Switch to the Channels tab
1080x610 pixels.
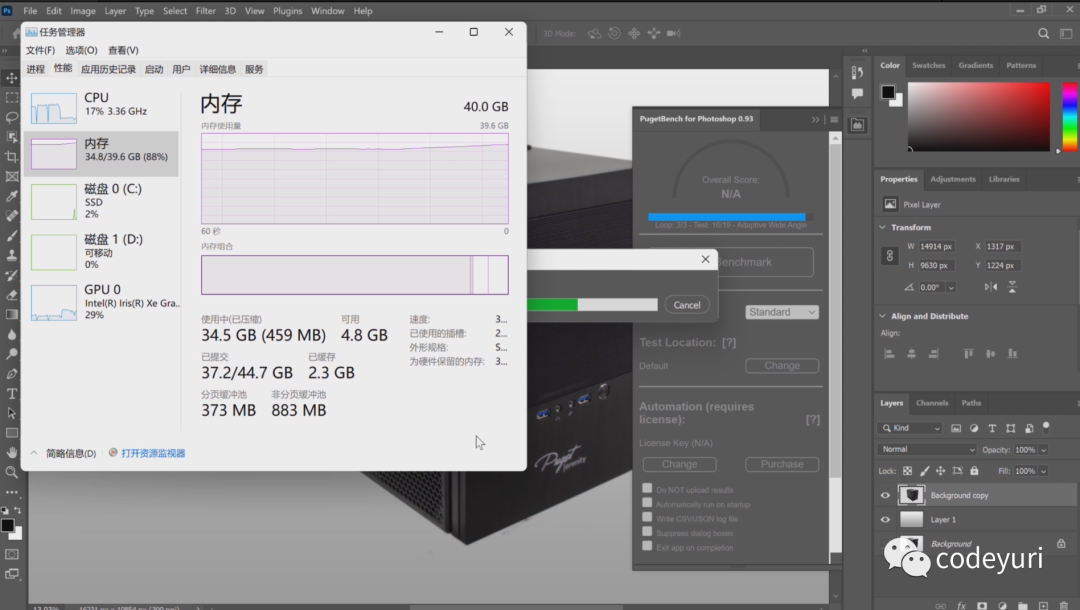(932, 403)
